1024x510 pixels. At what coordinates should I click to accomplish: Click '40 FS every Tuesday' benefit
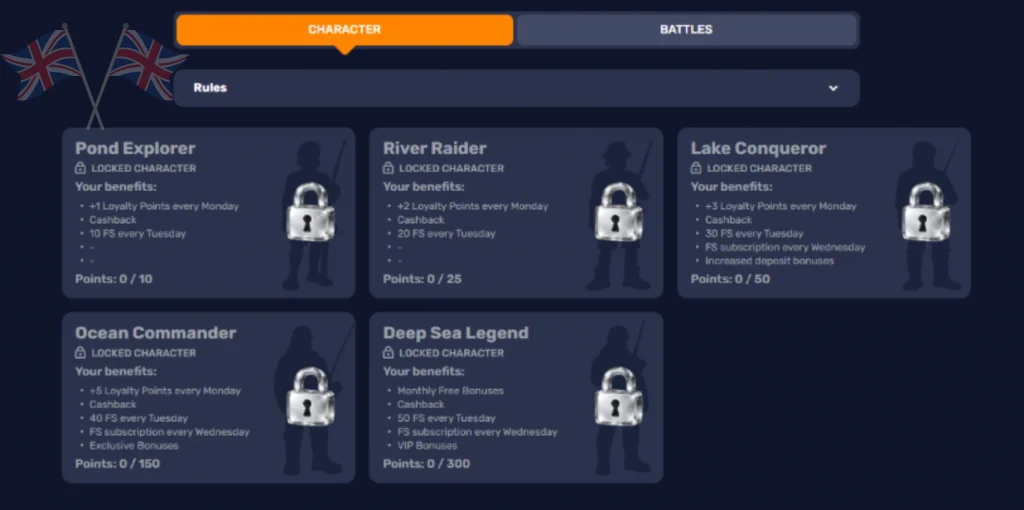coord(138,419)
